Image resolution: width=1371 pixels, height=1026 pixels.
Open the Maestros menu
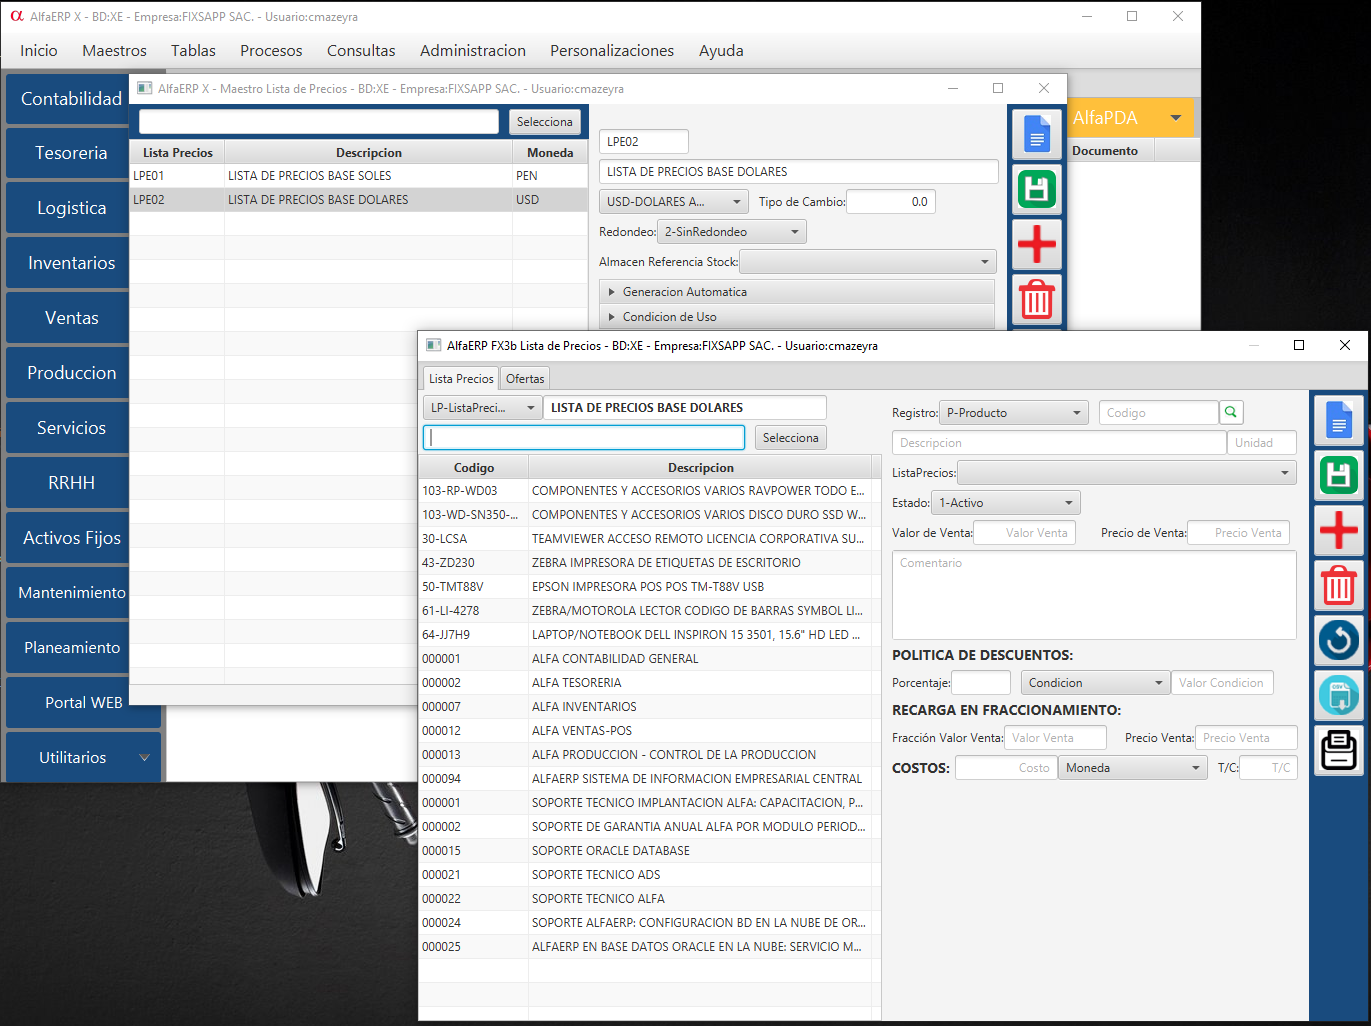coord(114,51)
